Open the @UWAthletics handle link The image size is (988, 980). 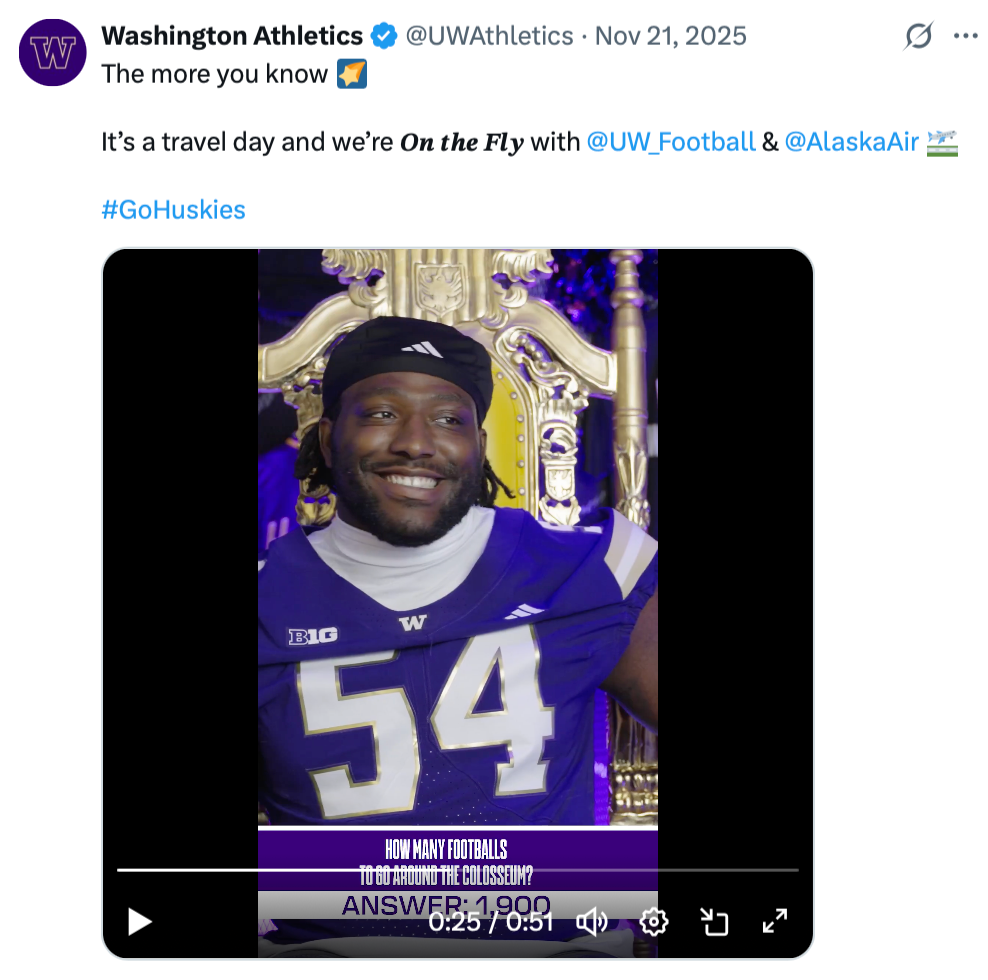tap(488, 37)
